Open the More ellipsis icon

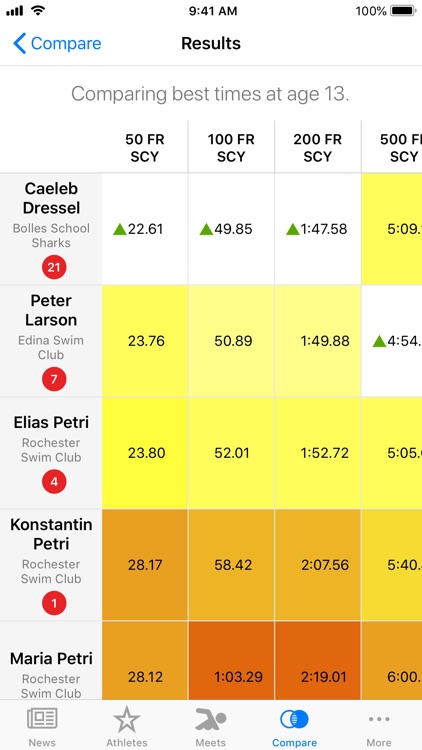pyautogui.click(x=379, y=718)
